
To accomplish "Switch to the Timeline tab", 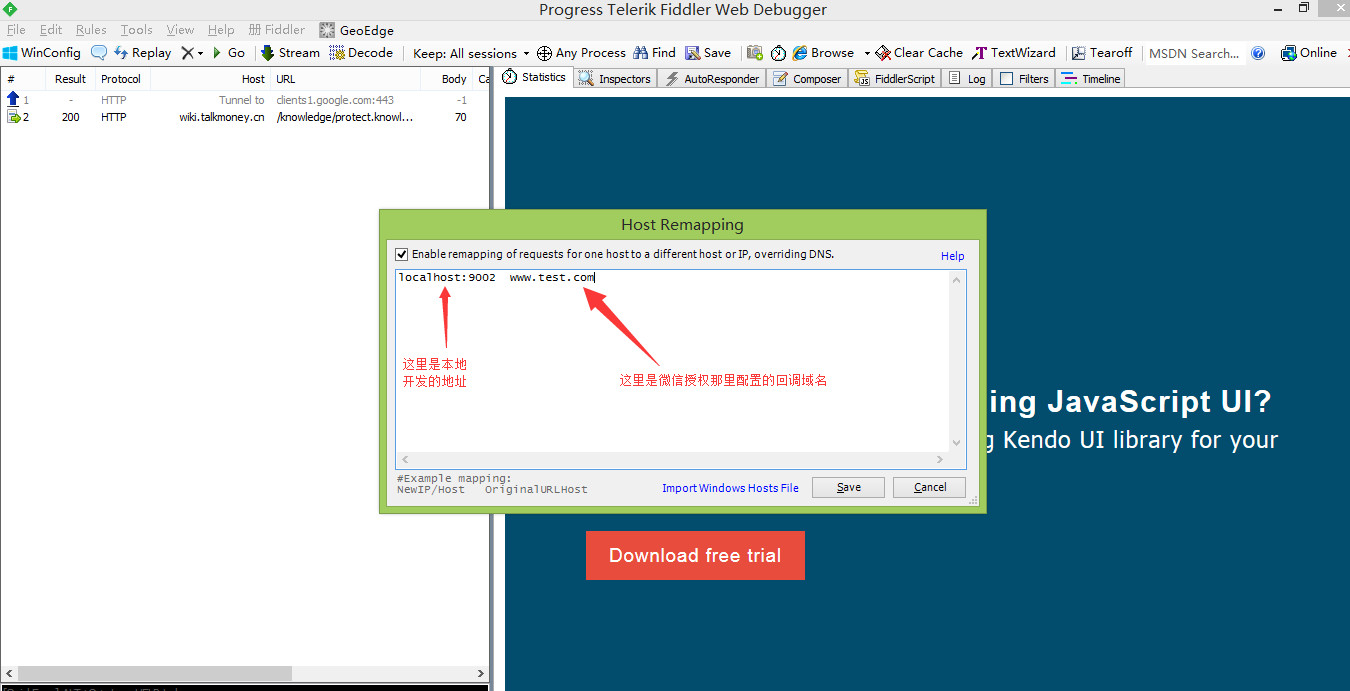I will (1091, 78).
